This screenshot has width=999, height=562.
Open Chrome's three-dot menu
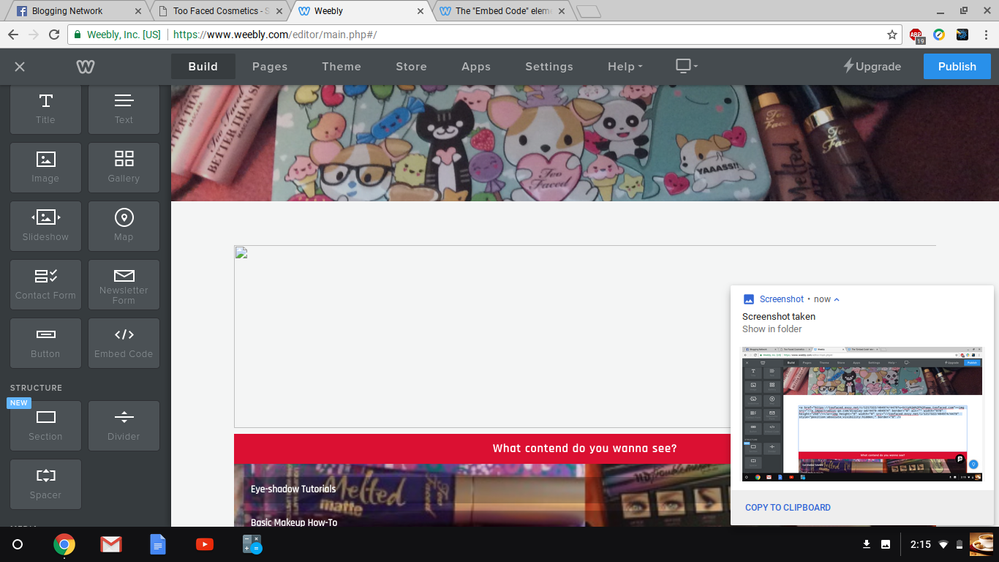pos(986,34)
